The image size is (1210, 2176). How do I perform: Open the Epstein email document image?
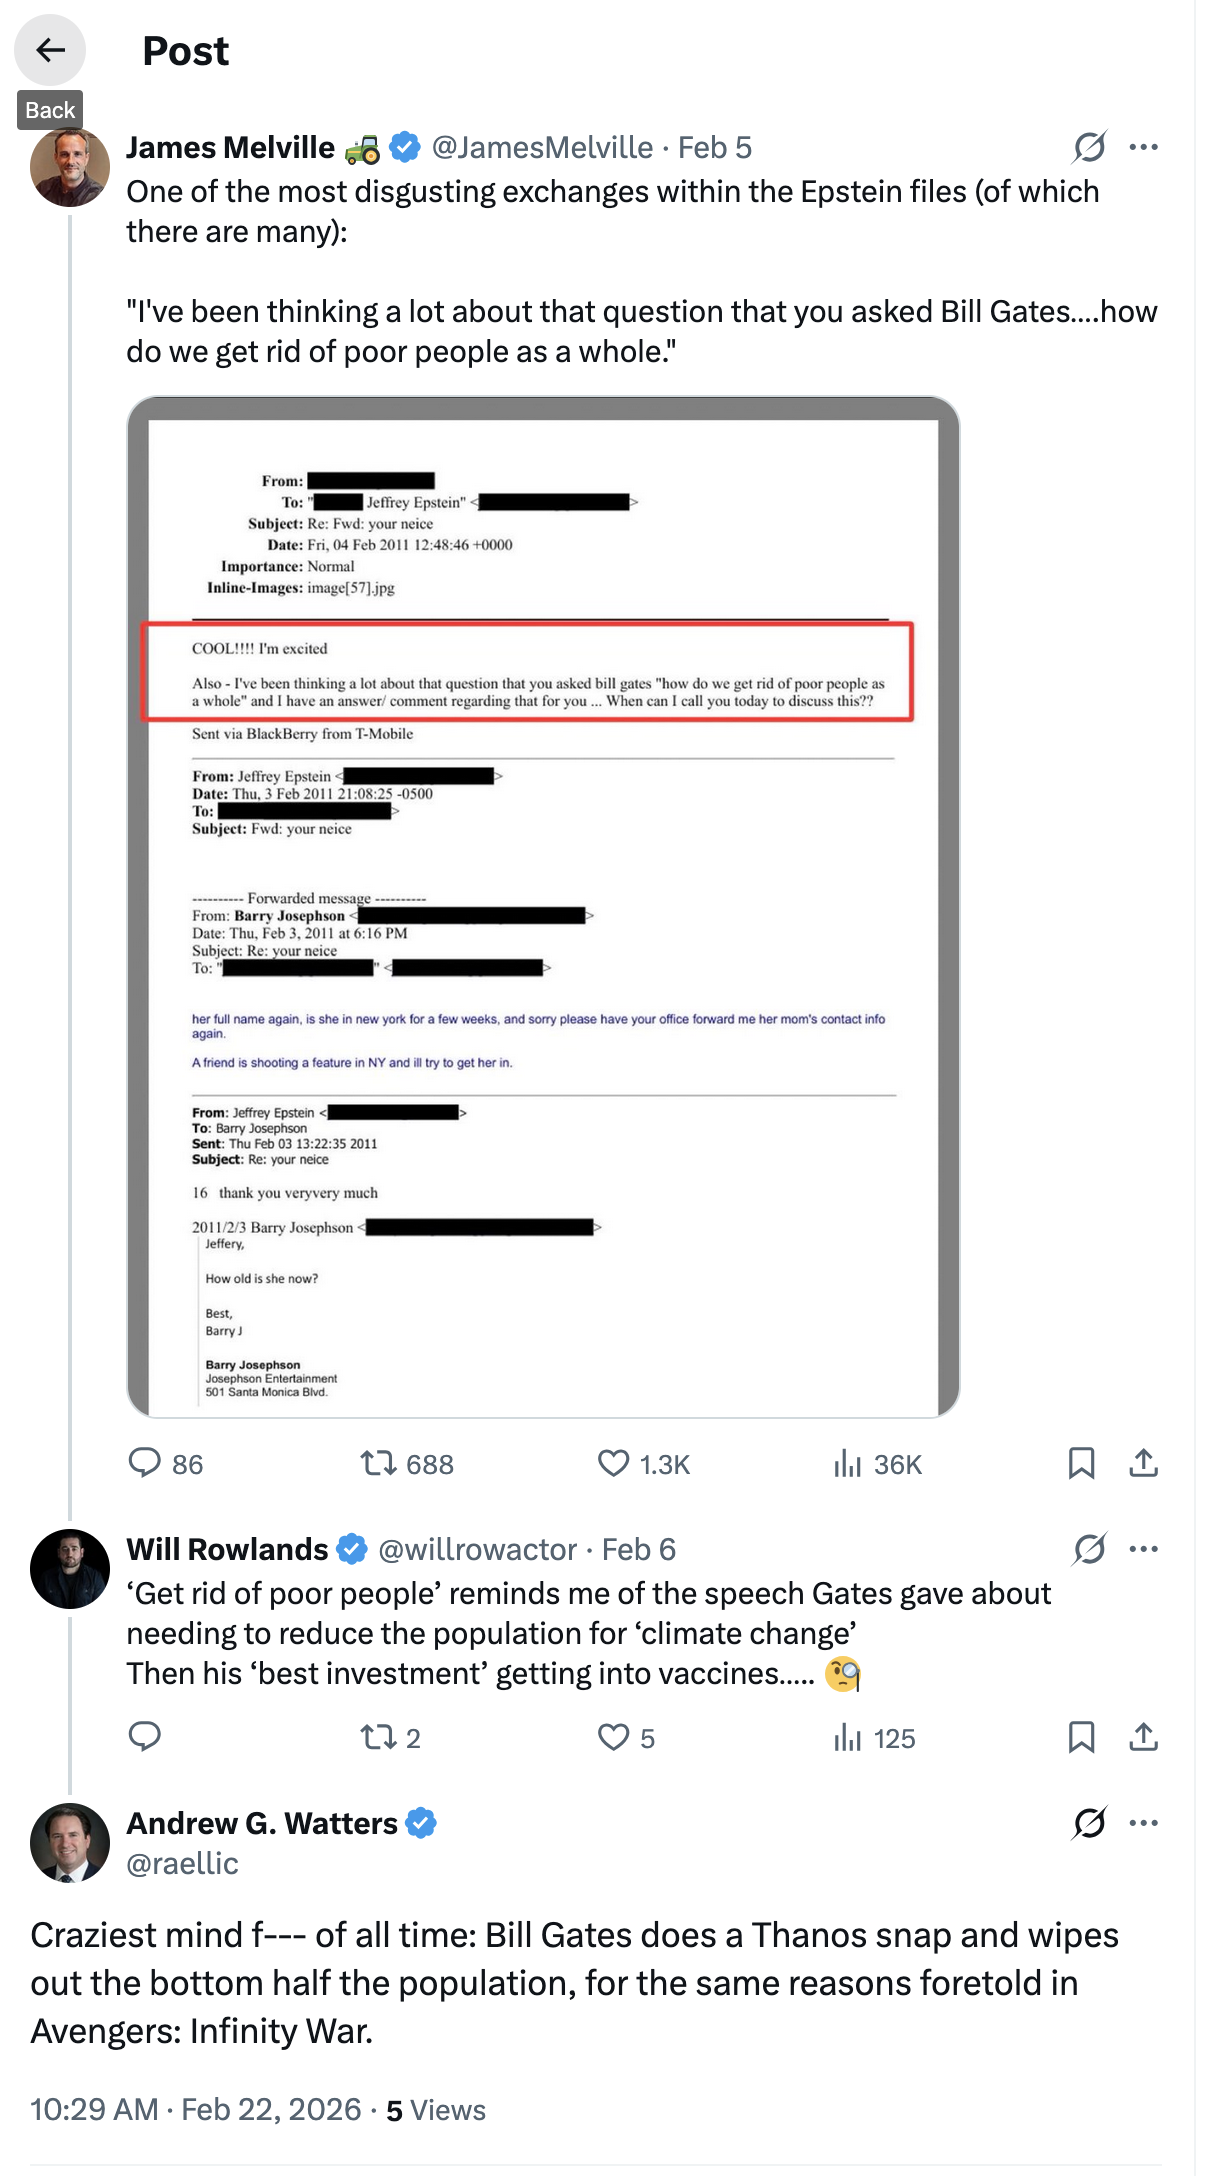click(543, 907)
